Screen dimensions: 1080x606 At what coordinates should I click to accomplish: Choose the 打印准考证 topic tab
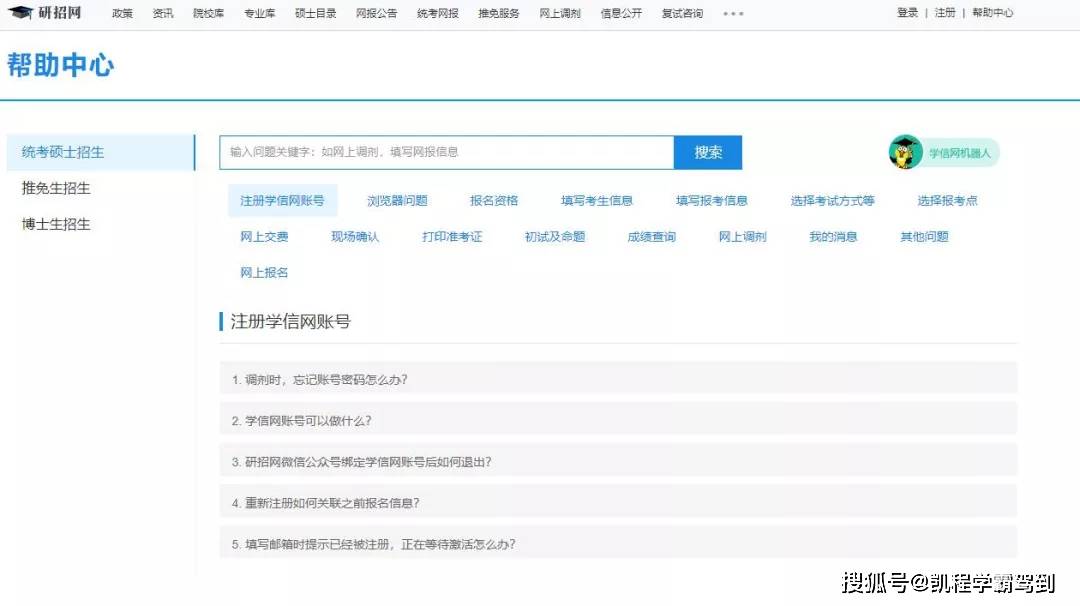coord(452,237)
